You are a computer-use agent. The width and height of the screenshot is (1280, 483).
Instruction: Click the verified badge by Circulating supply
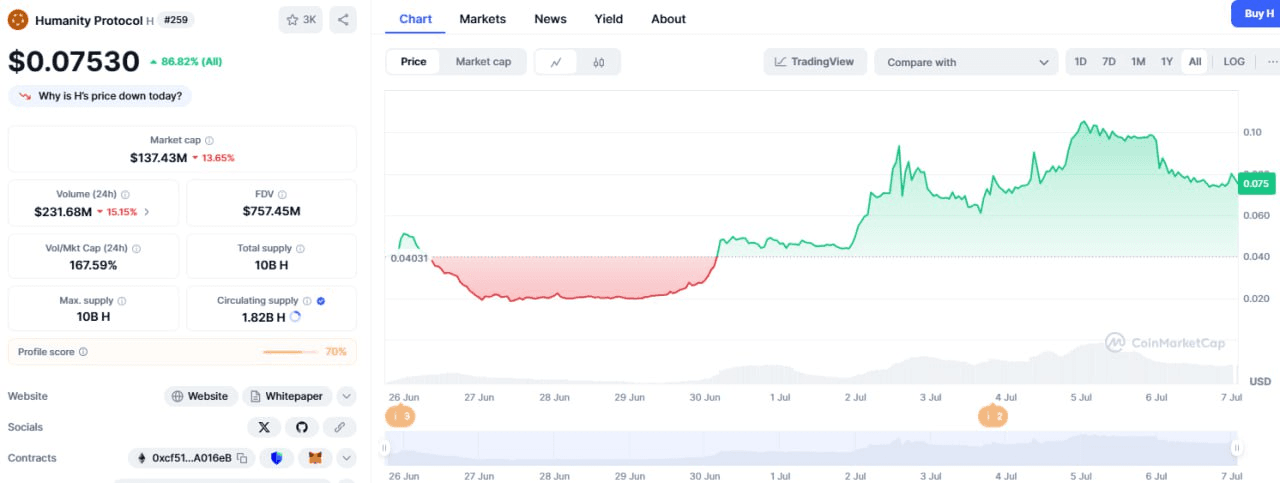point(320,301)
